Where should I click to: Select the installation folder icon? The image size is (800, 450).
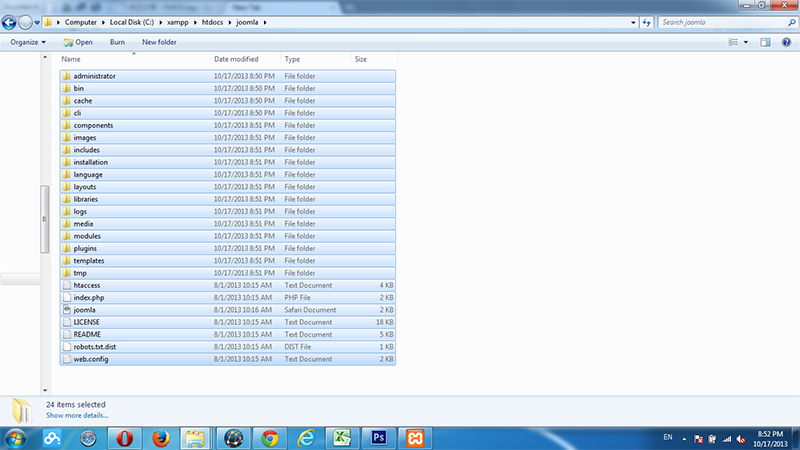67,162
